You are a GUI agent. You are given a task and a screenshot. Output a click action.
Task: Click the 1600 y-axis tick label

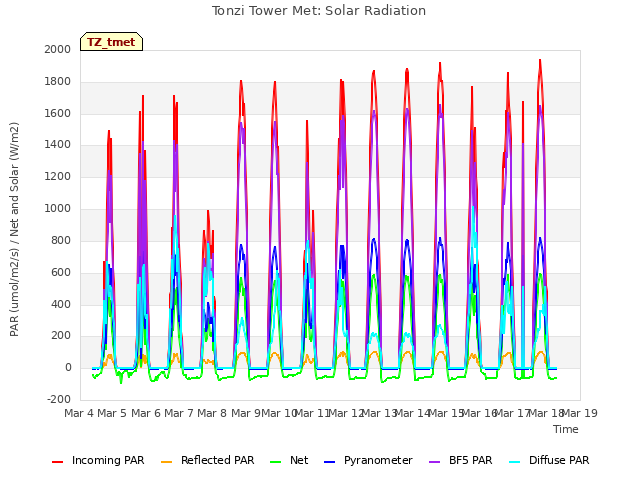pos(58,113)
